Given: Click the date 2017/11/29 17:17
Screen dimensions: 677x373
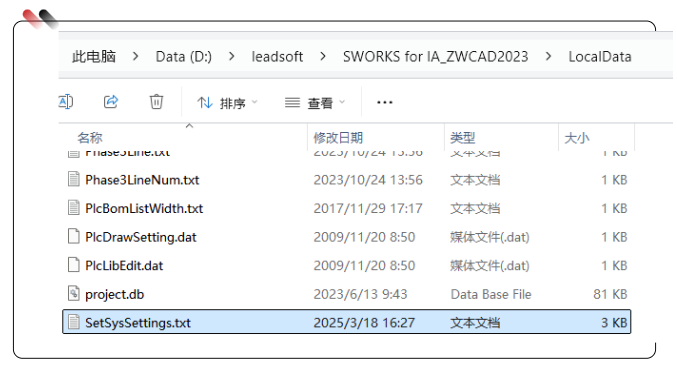Looking at the screenshot, I should point(368,209).
